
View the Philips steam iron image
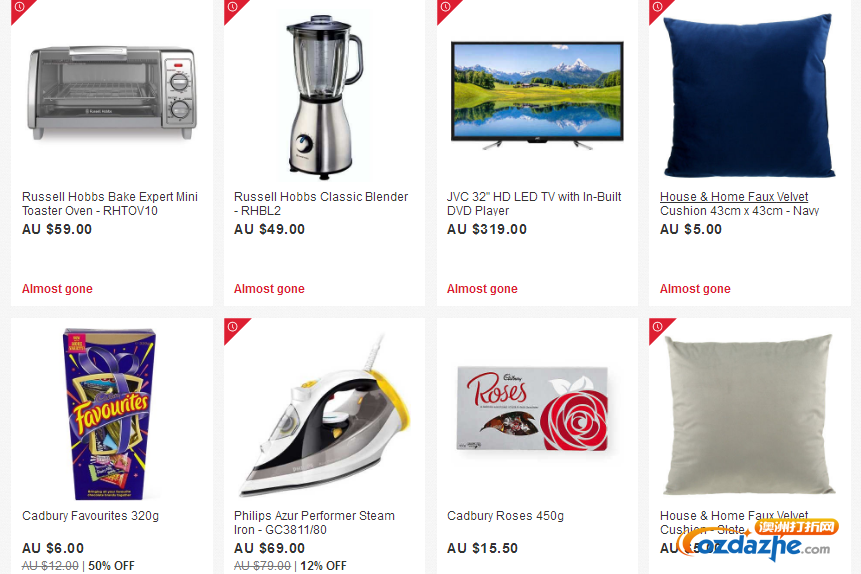click(x=326, y=415)
